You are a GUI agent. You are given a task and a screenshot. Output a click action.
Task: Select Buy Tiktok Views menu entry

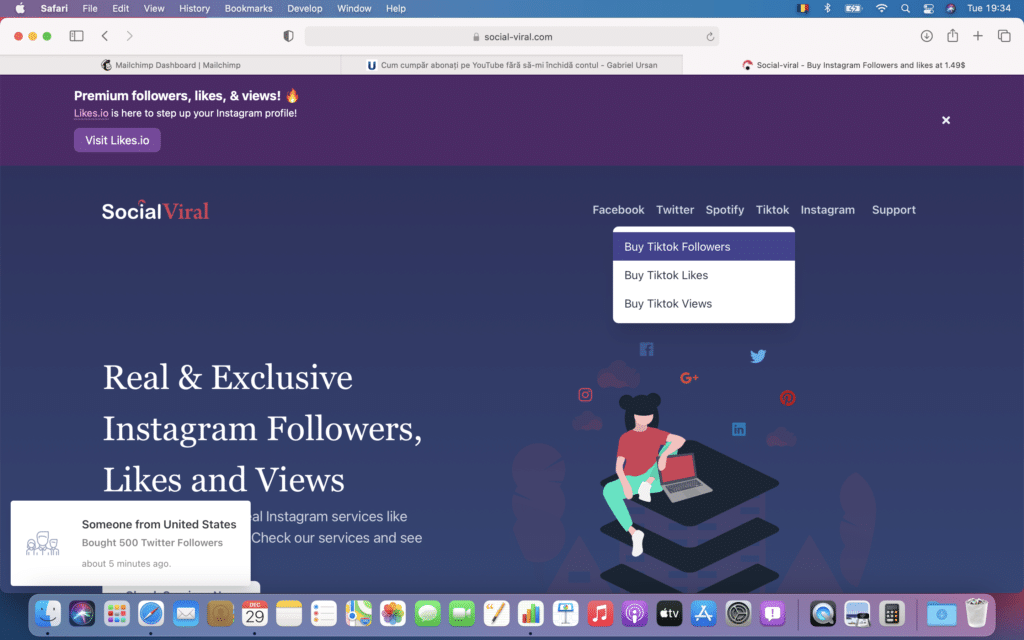point(703,304)
